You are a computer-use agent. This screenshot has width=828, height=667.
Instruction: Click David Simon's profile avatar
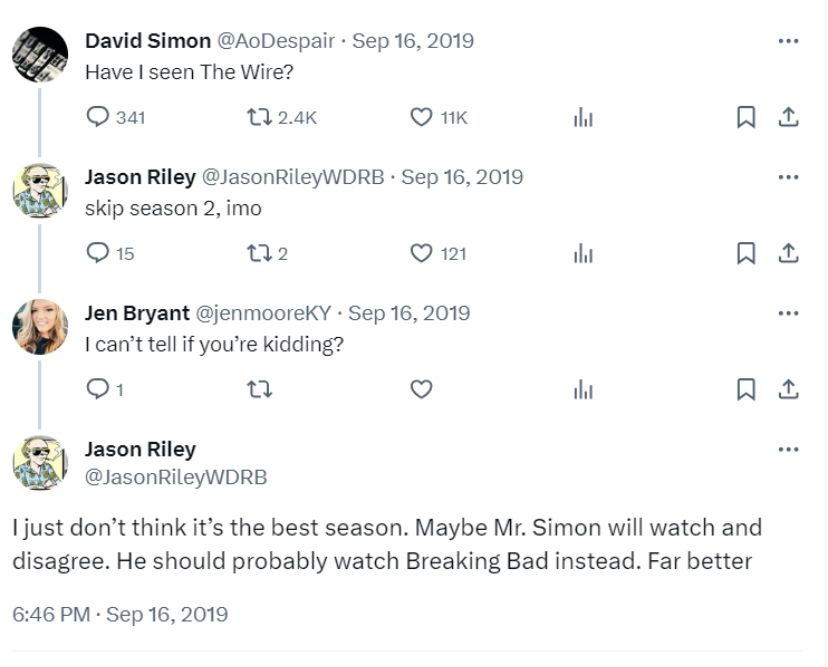[x=40, y=54]
